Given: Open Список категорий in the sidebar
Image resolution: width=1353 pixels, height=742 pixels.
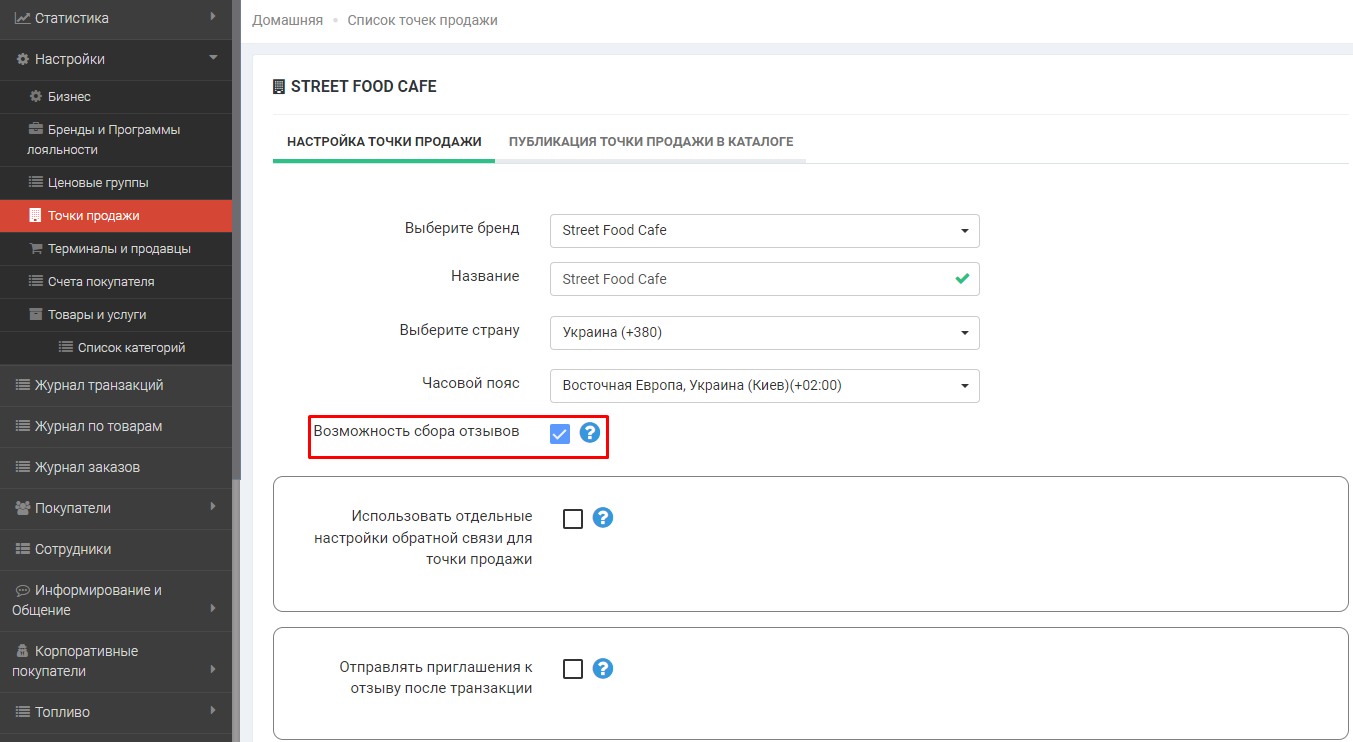Looking at the screenshot, I should click(131, 348).
